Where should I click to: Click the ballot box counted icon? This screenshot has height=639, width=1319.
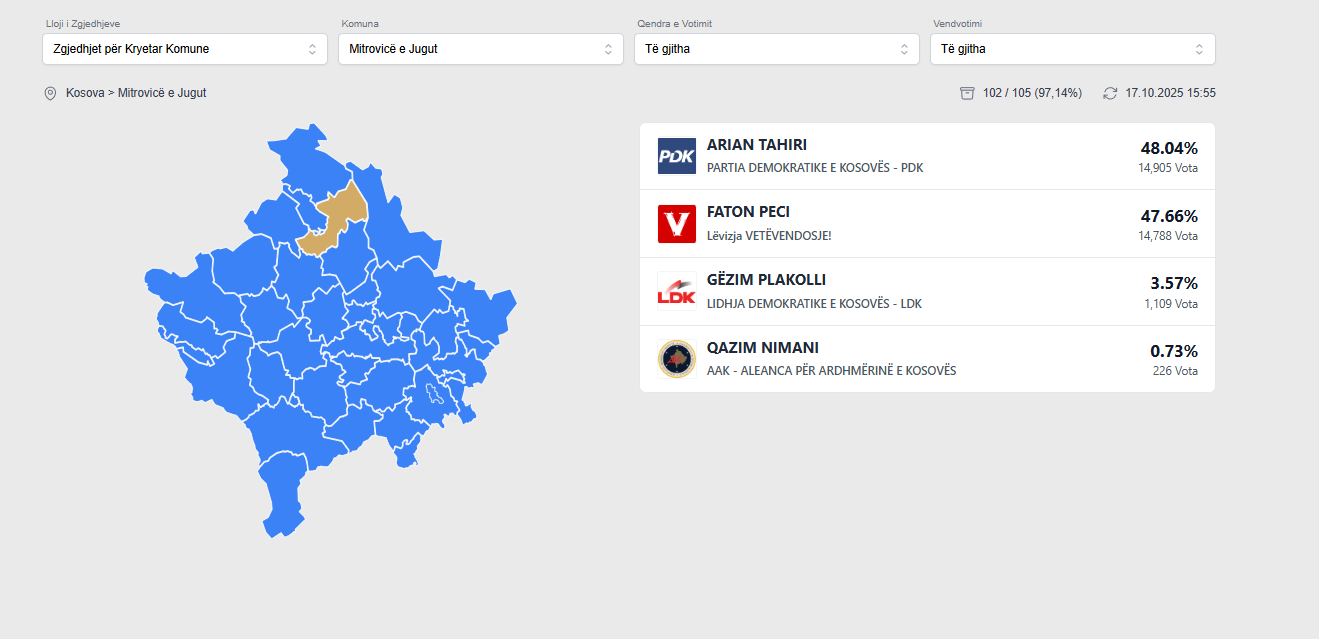[967, 93]
